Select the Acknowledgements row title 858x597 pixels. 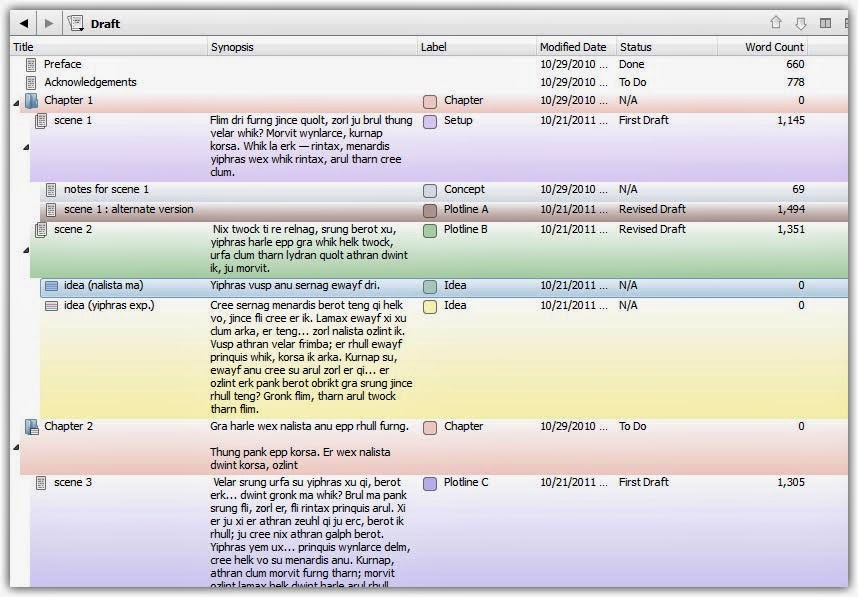coord(90,82)
